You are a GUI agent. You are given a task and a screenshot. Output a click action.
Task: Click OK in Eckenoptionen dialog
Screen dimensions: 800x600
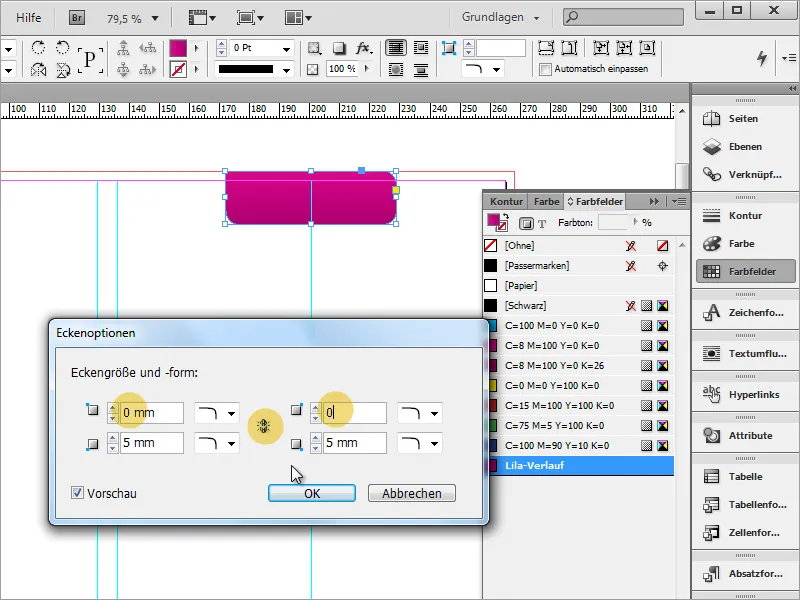[x=312, y=493]
